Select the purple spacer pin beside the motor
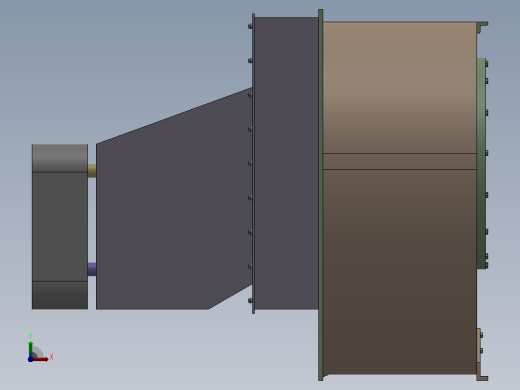This screenshot has height=390, width=520. click(92, 269)
